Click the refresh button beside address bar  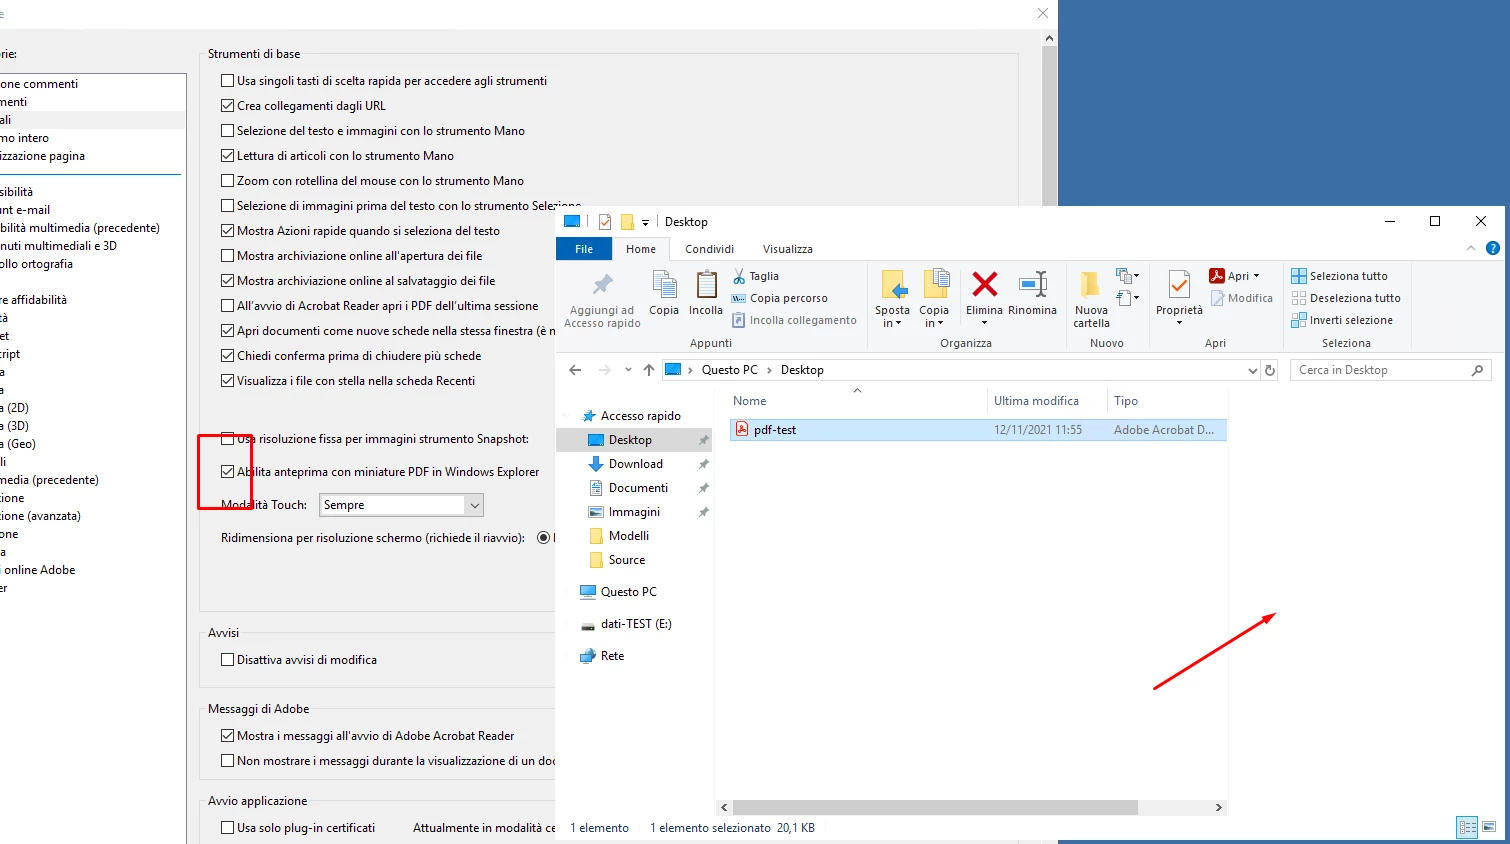(x=1270, y=370)
